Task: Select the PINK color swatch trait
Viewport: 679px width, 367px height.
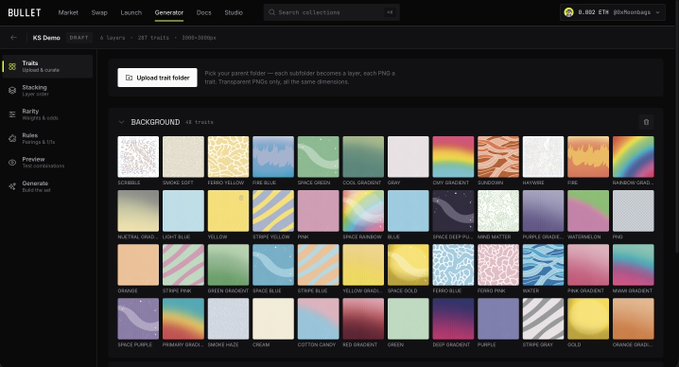Action: tap(318, 211)
